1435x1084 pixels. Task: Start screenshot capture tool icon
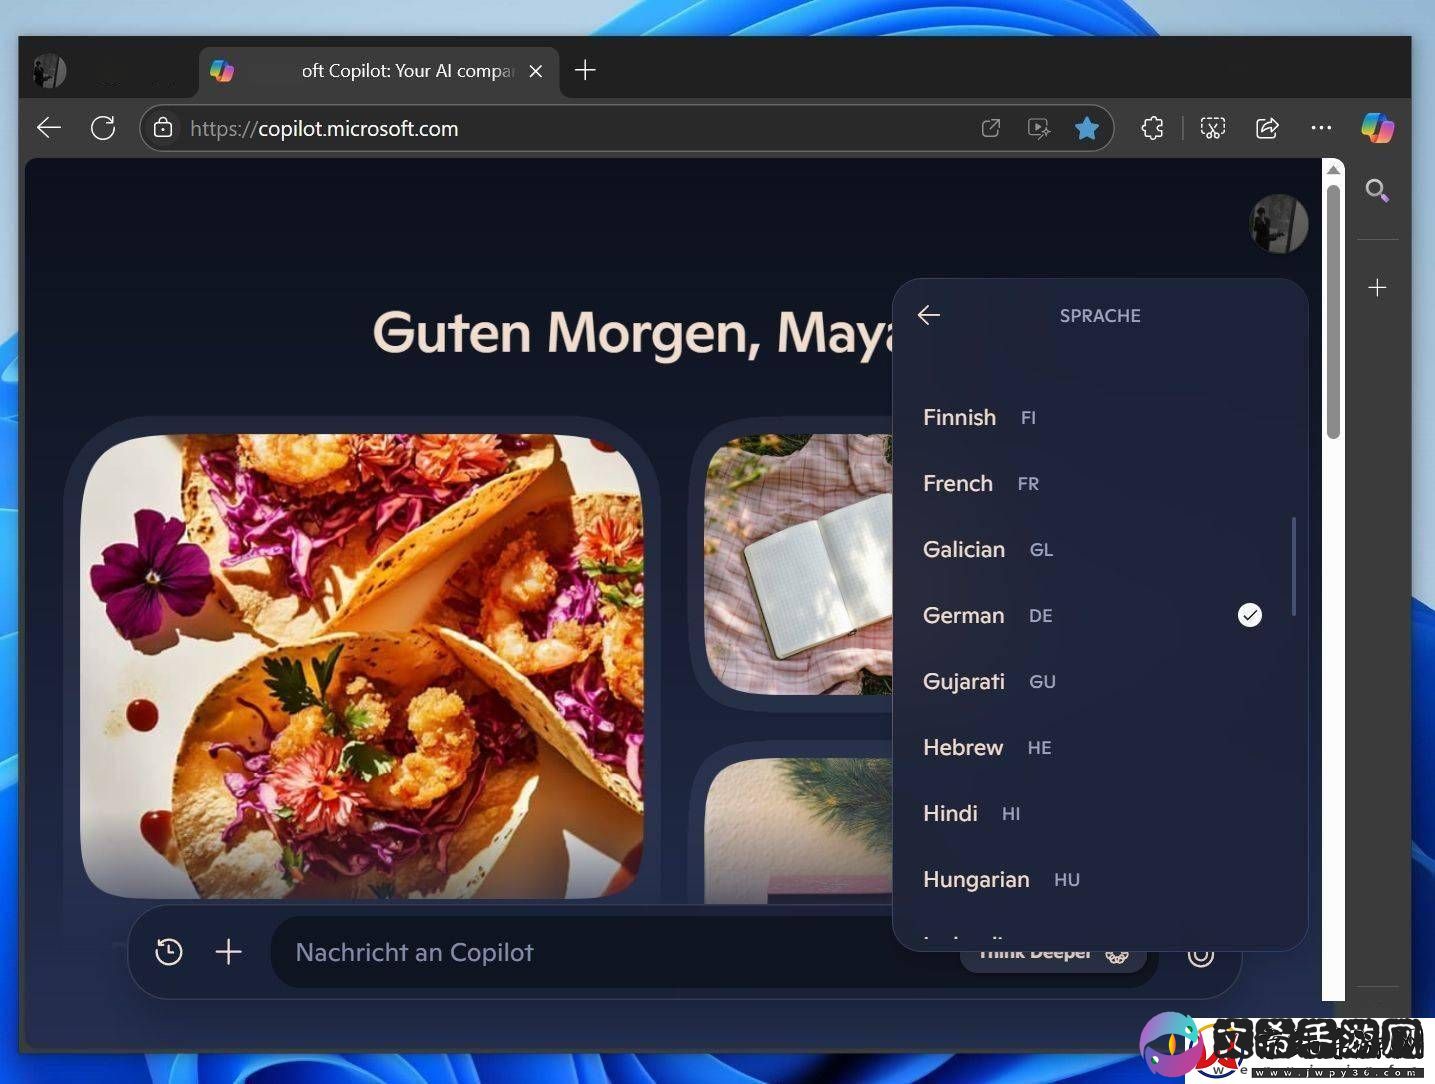[x=1212, y=128]
